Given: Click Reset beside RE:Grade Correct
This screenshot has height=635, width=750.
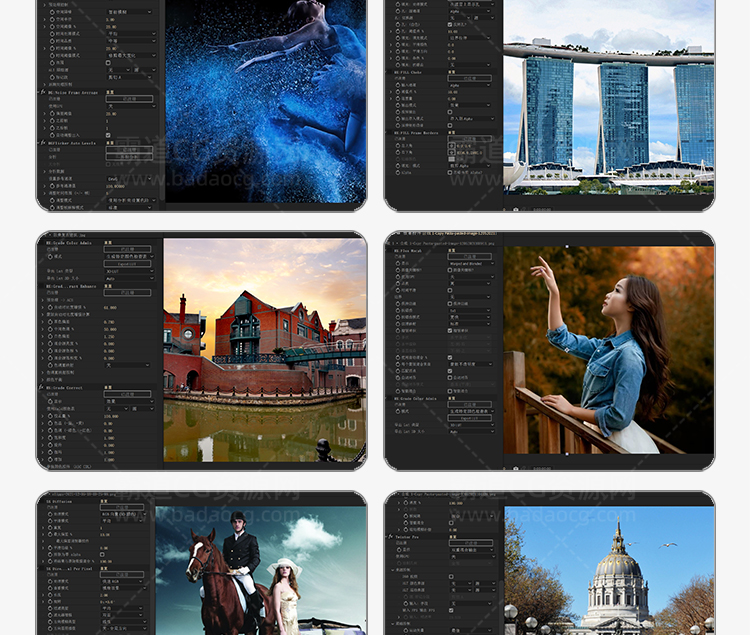Looking at the screenshot, I should click(x=108, y=387).
